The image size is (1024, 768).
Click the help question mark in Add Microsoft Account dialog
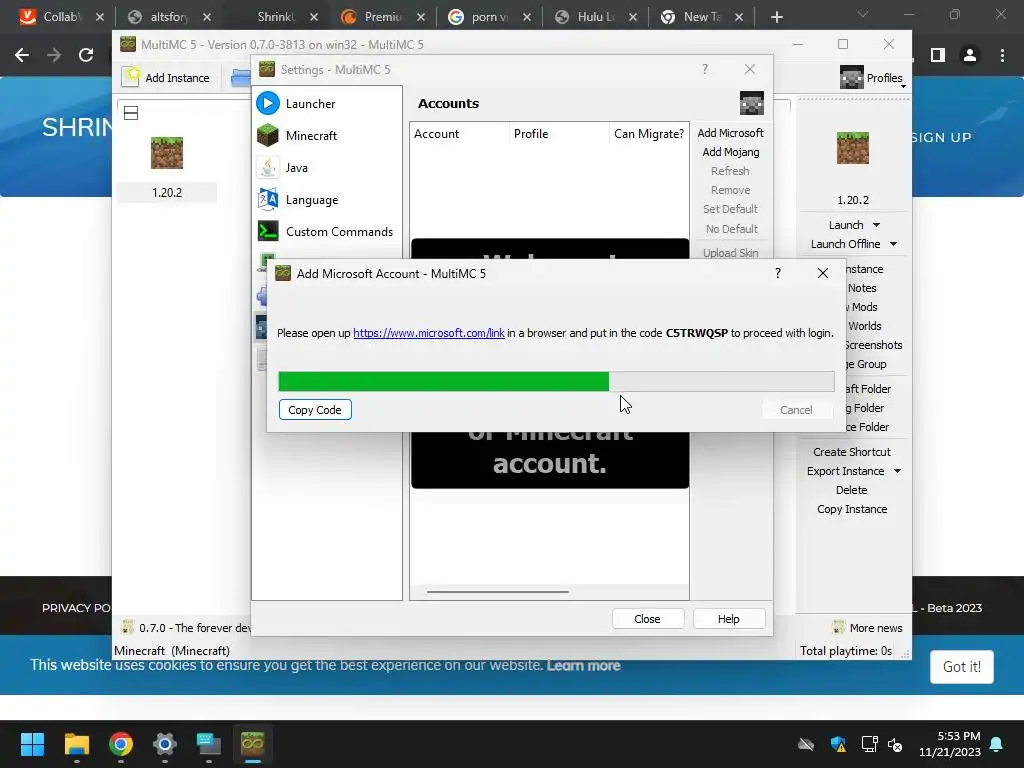[x=777, y=273]
